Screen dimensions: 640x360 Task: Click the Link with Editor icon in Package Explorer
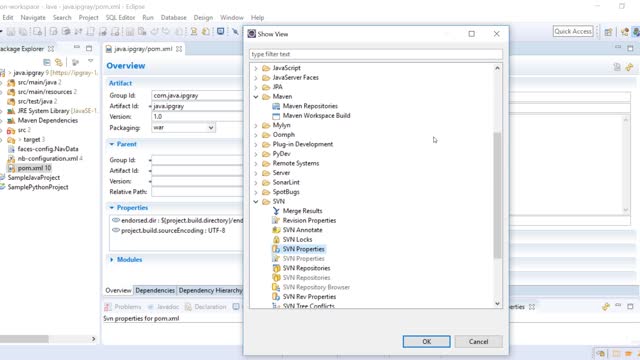(x=59, y=62)
